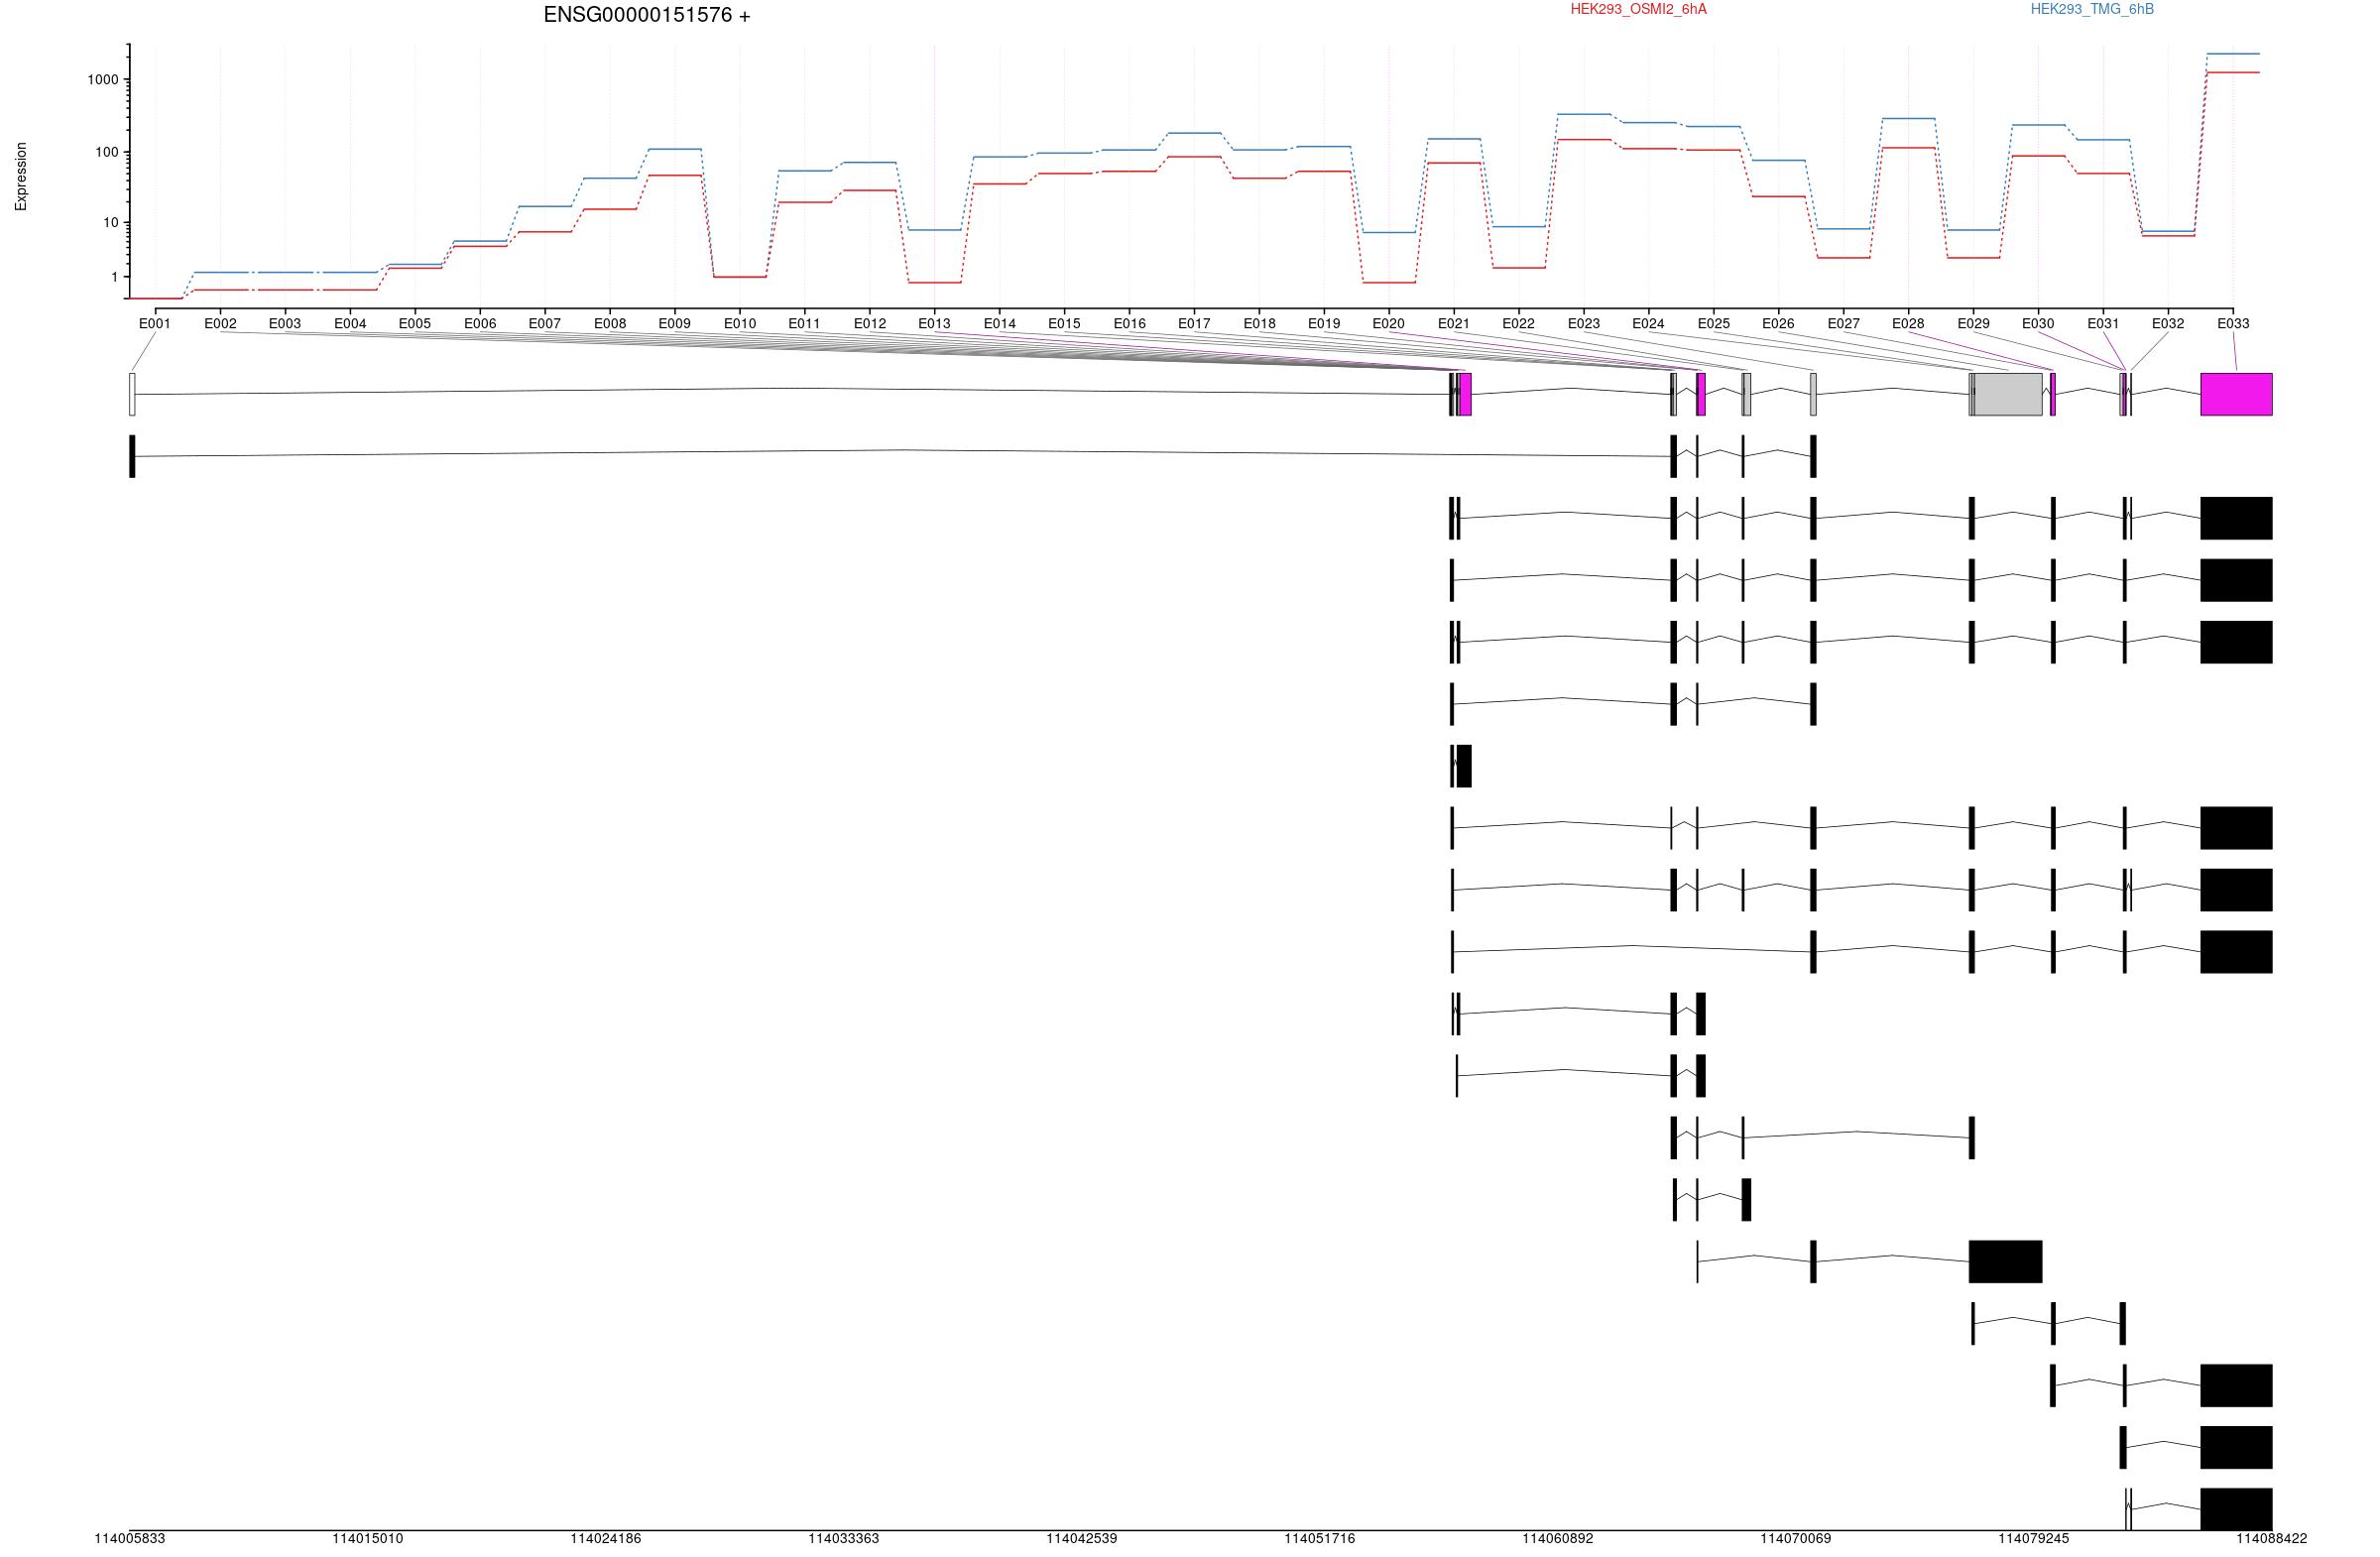Select exon label E023
Viewport: 2380px width, 1557px height.
pos(1584,323)
